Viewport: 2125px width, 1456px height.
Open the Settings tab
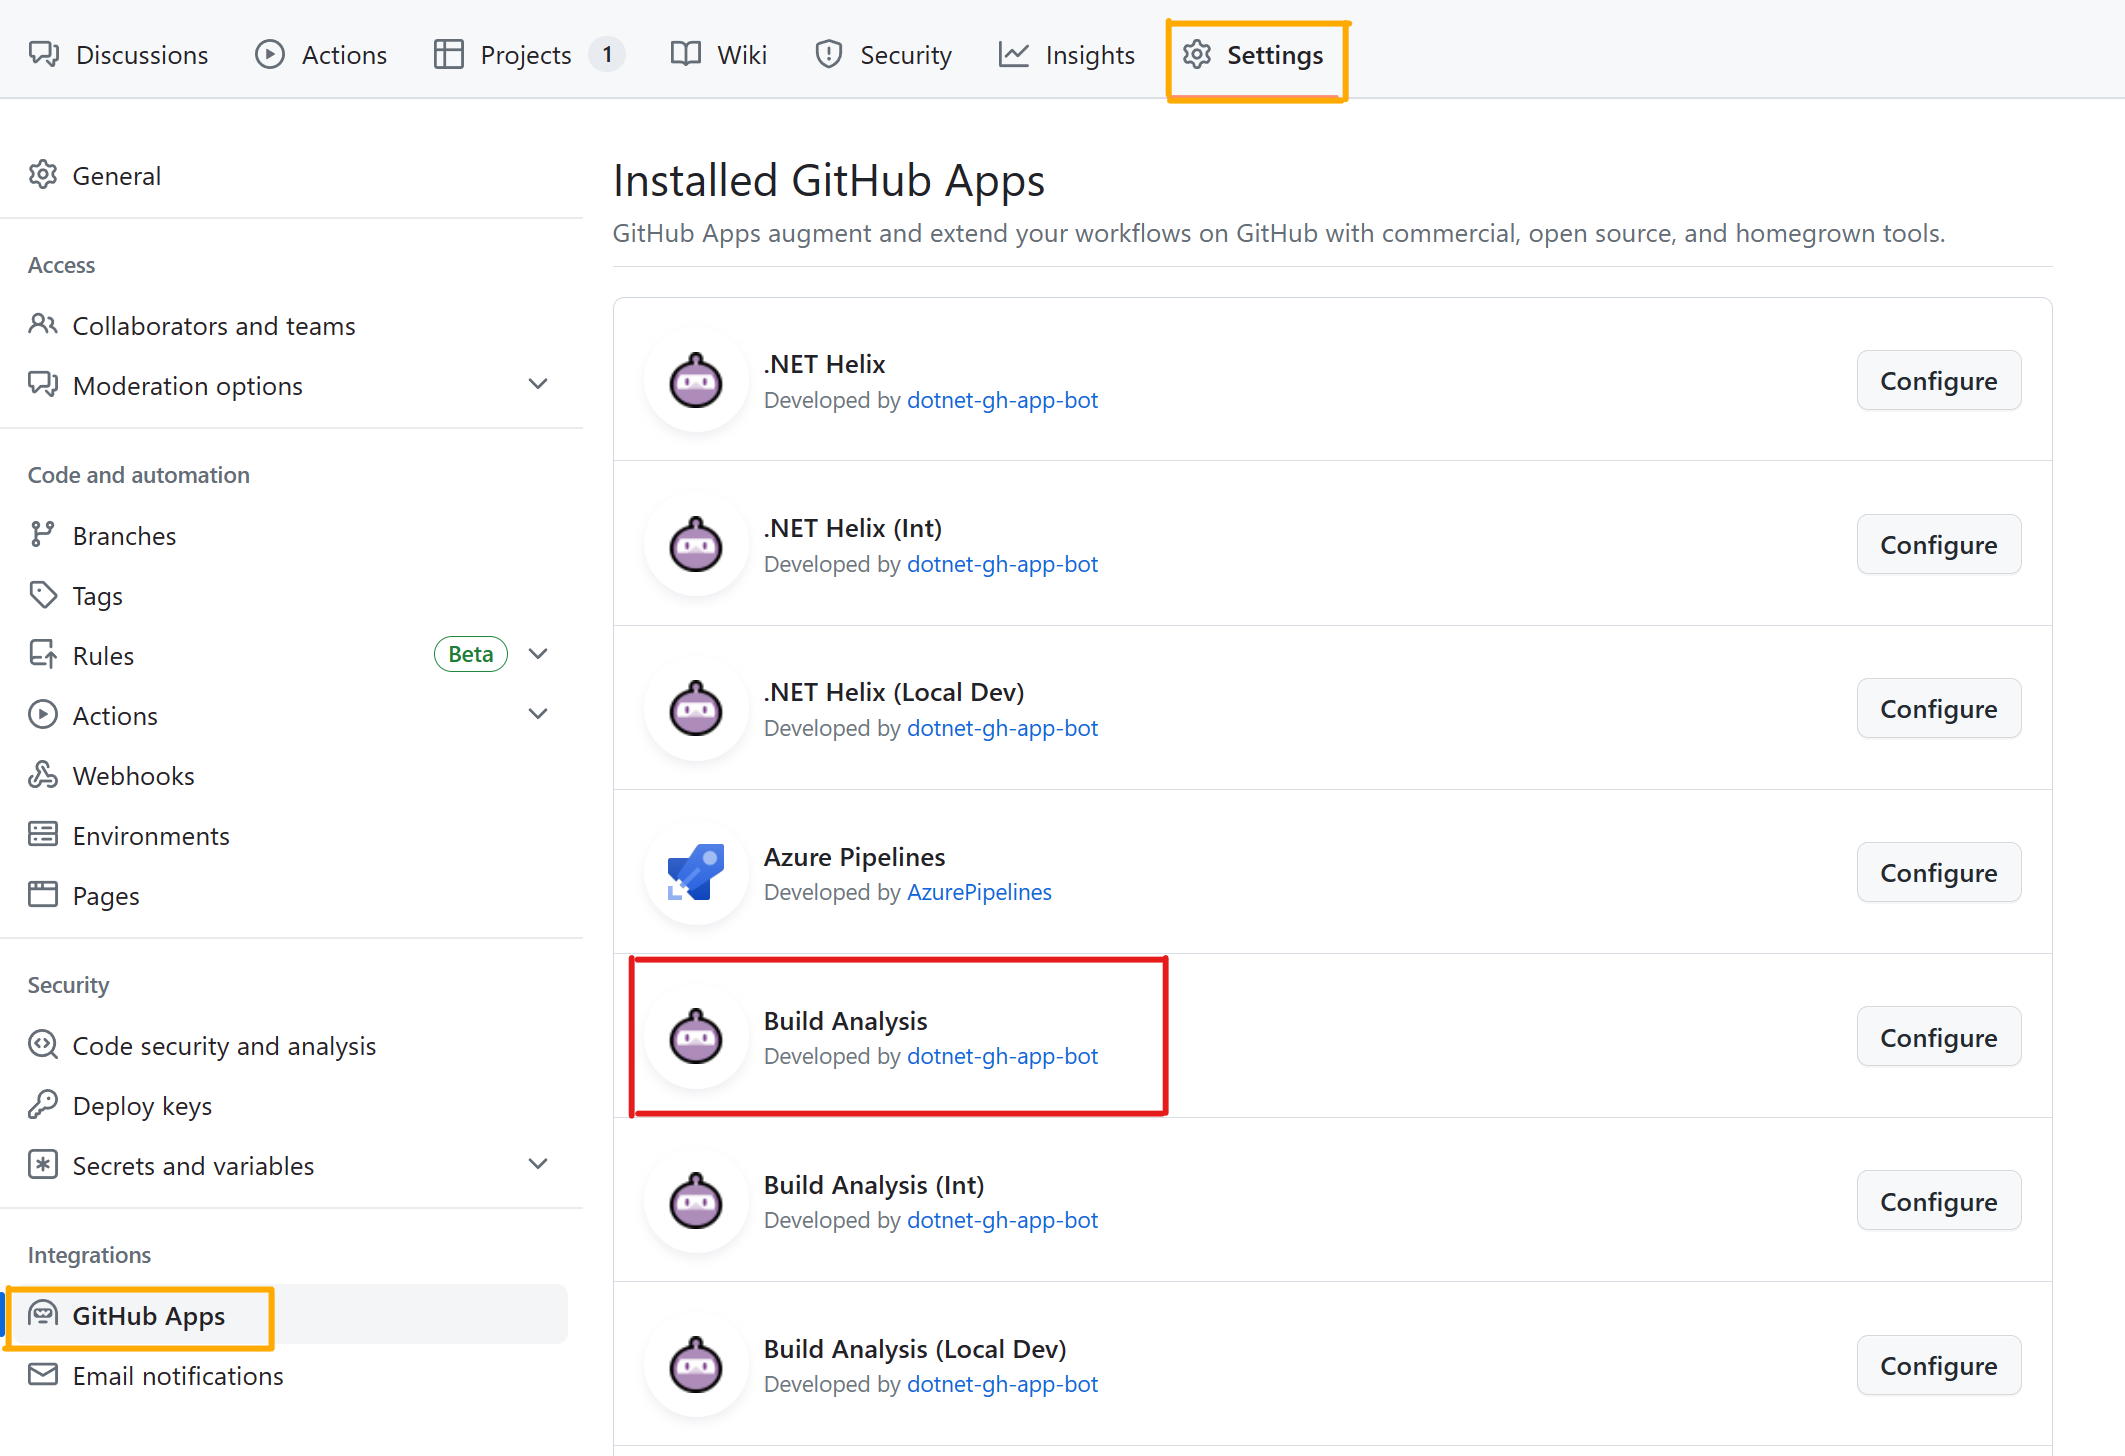point(1253,54)
